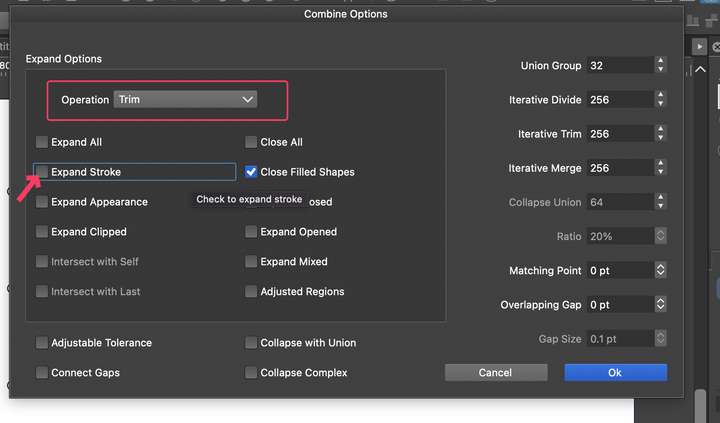Check the Expand Stroke option
The image size is (720, 423).
click(42, 172)
